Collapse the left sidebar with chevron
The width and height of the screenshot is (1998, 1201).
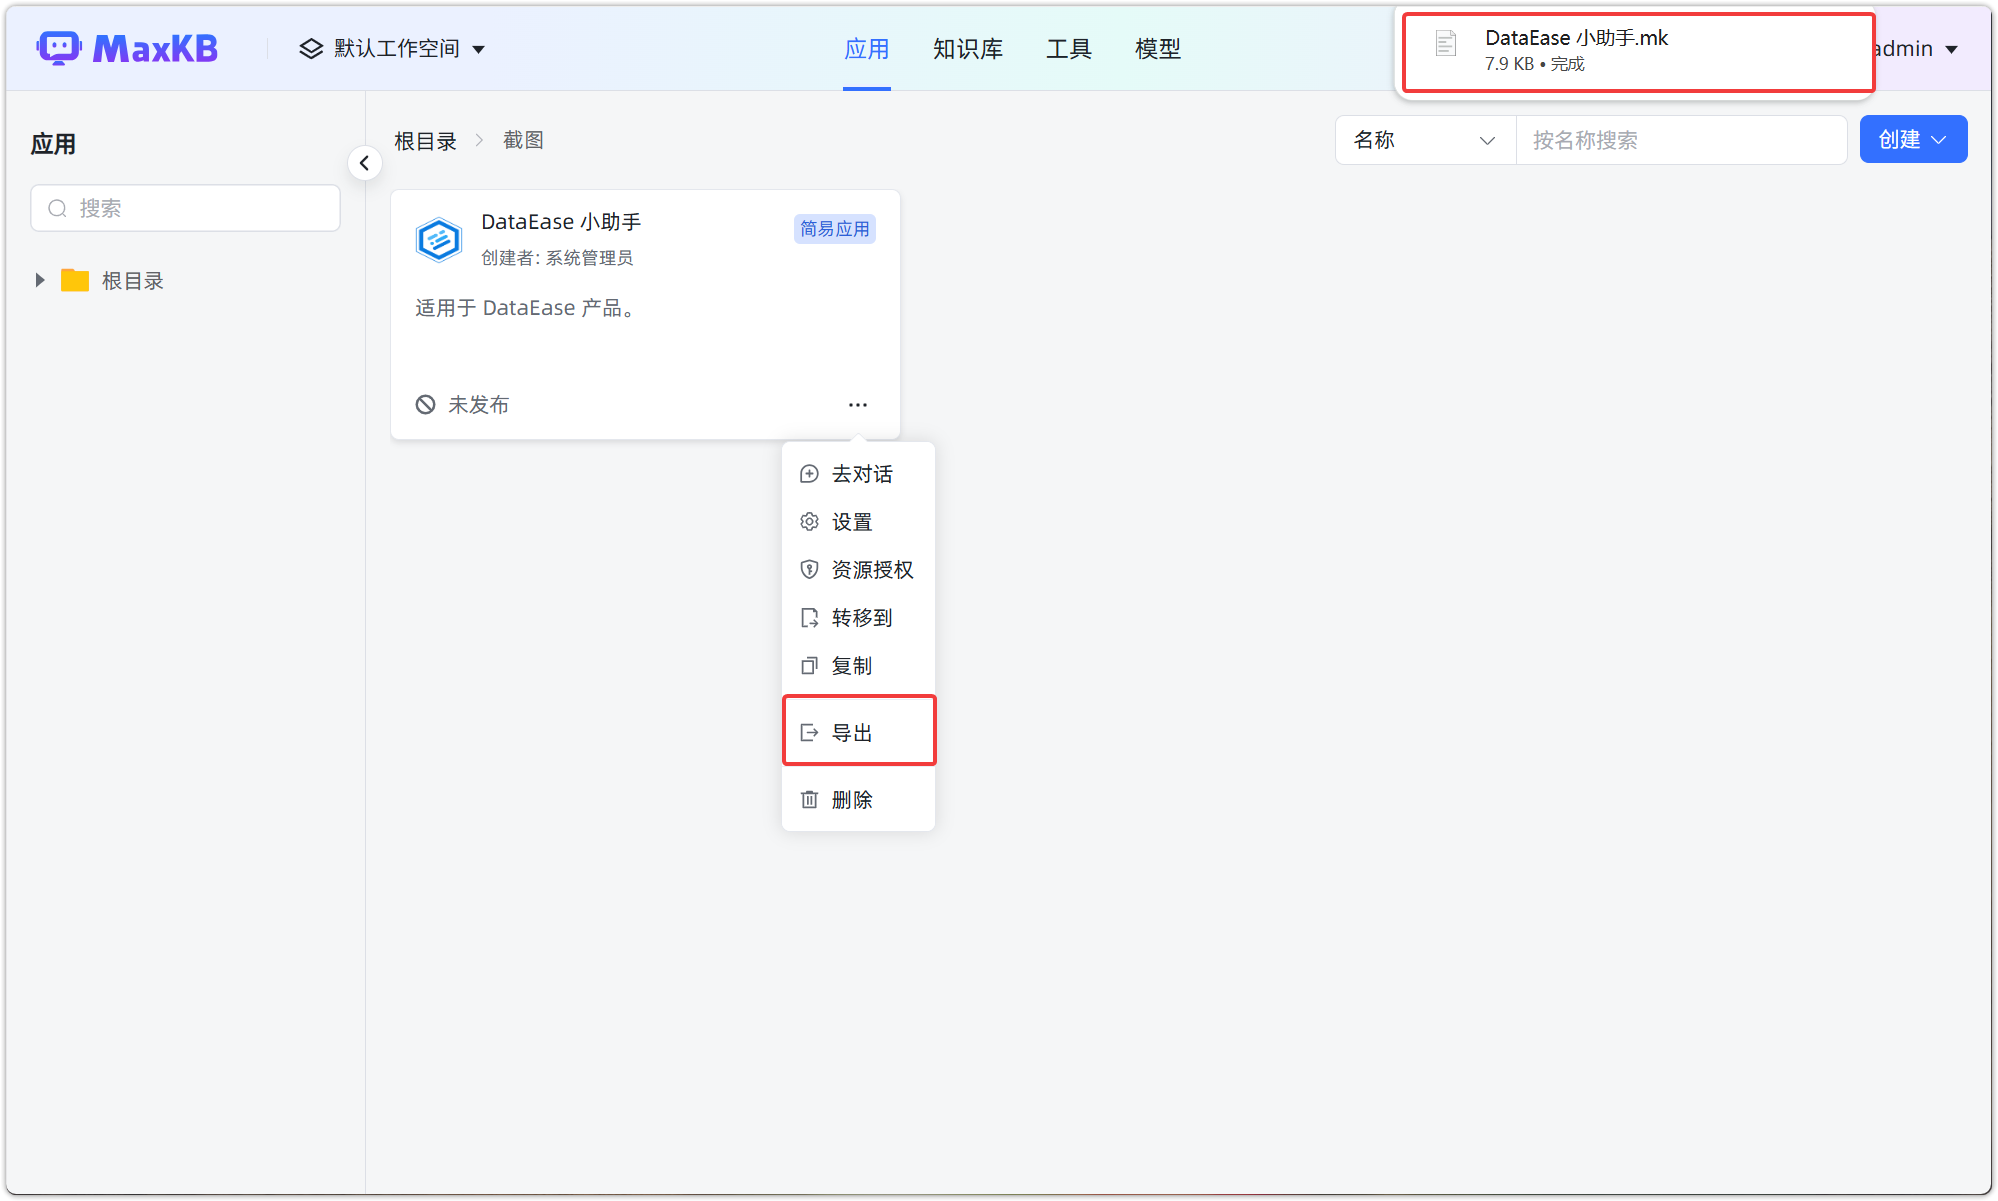tap(365, 162)
